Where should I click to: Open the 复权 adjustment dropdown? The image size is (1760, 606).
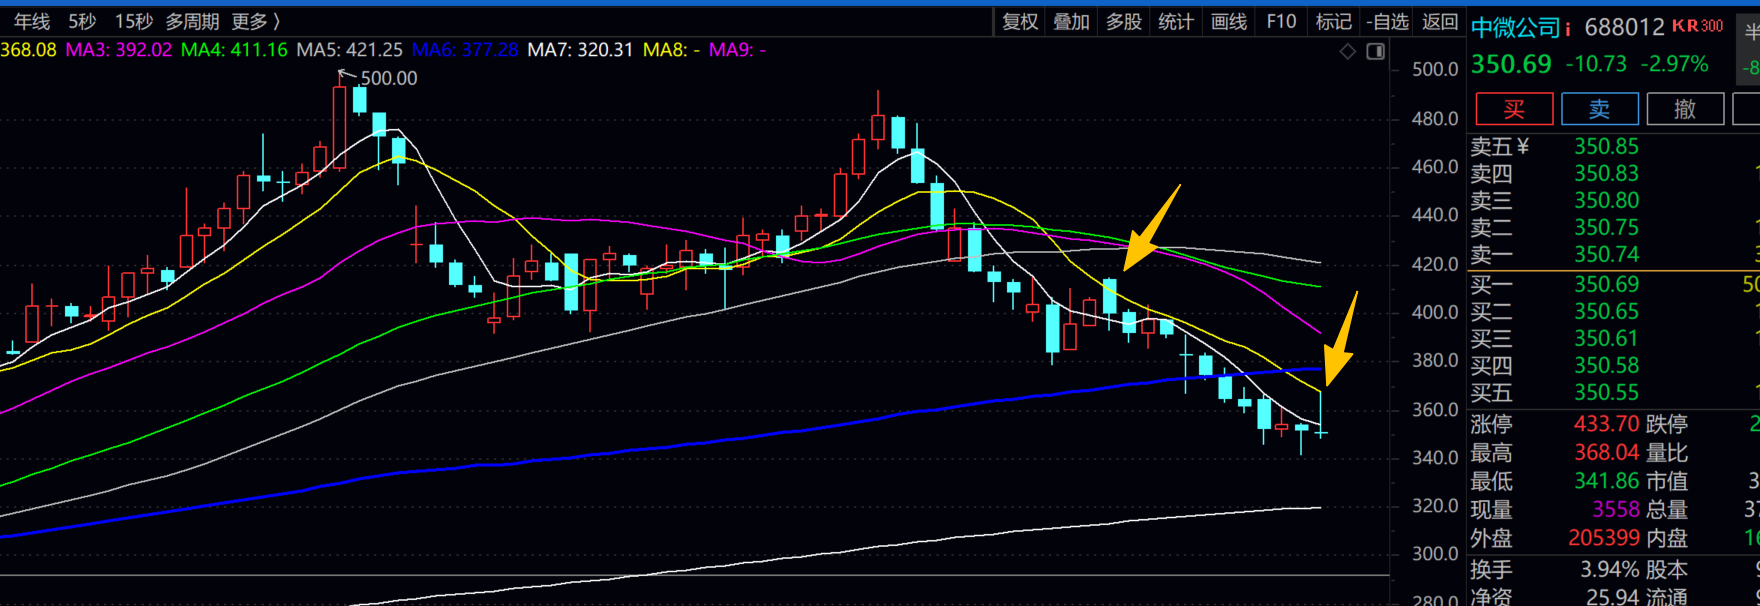pos(1020,21)
